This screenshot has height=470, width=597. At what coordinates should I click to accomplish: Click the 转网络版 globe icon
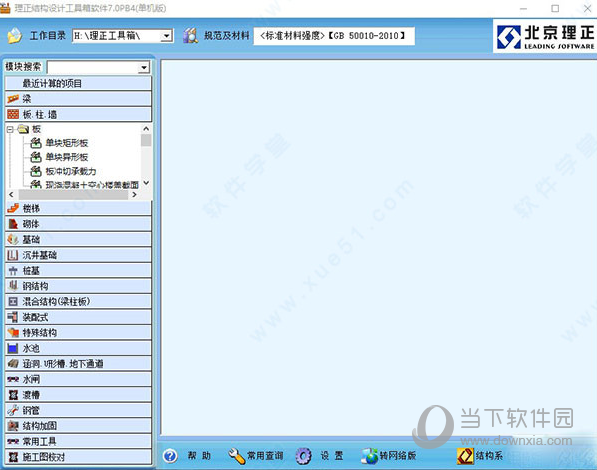369,456
